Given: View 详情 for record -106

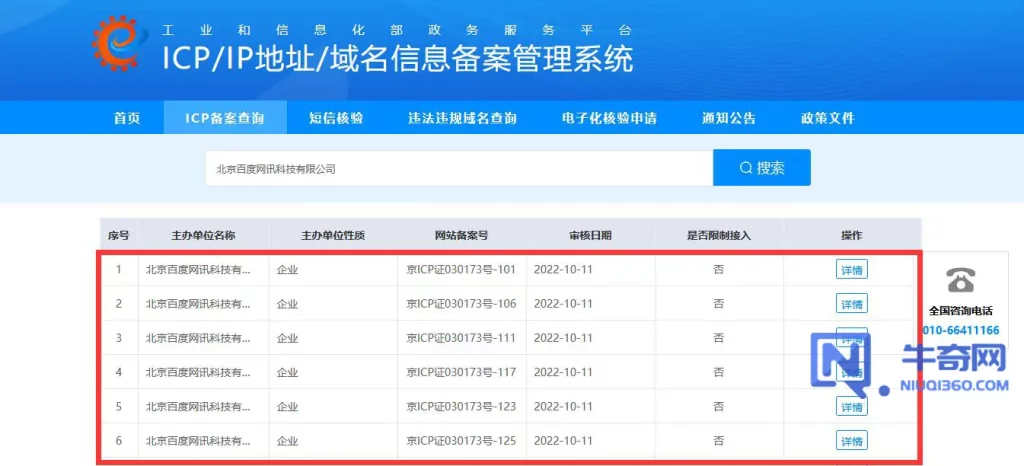Looking at the screenshot, I should (x=852, y=303).
